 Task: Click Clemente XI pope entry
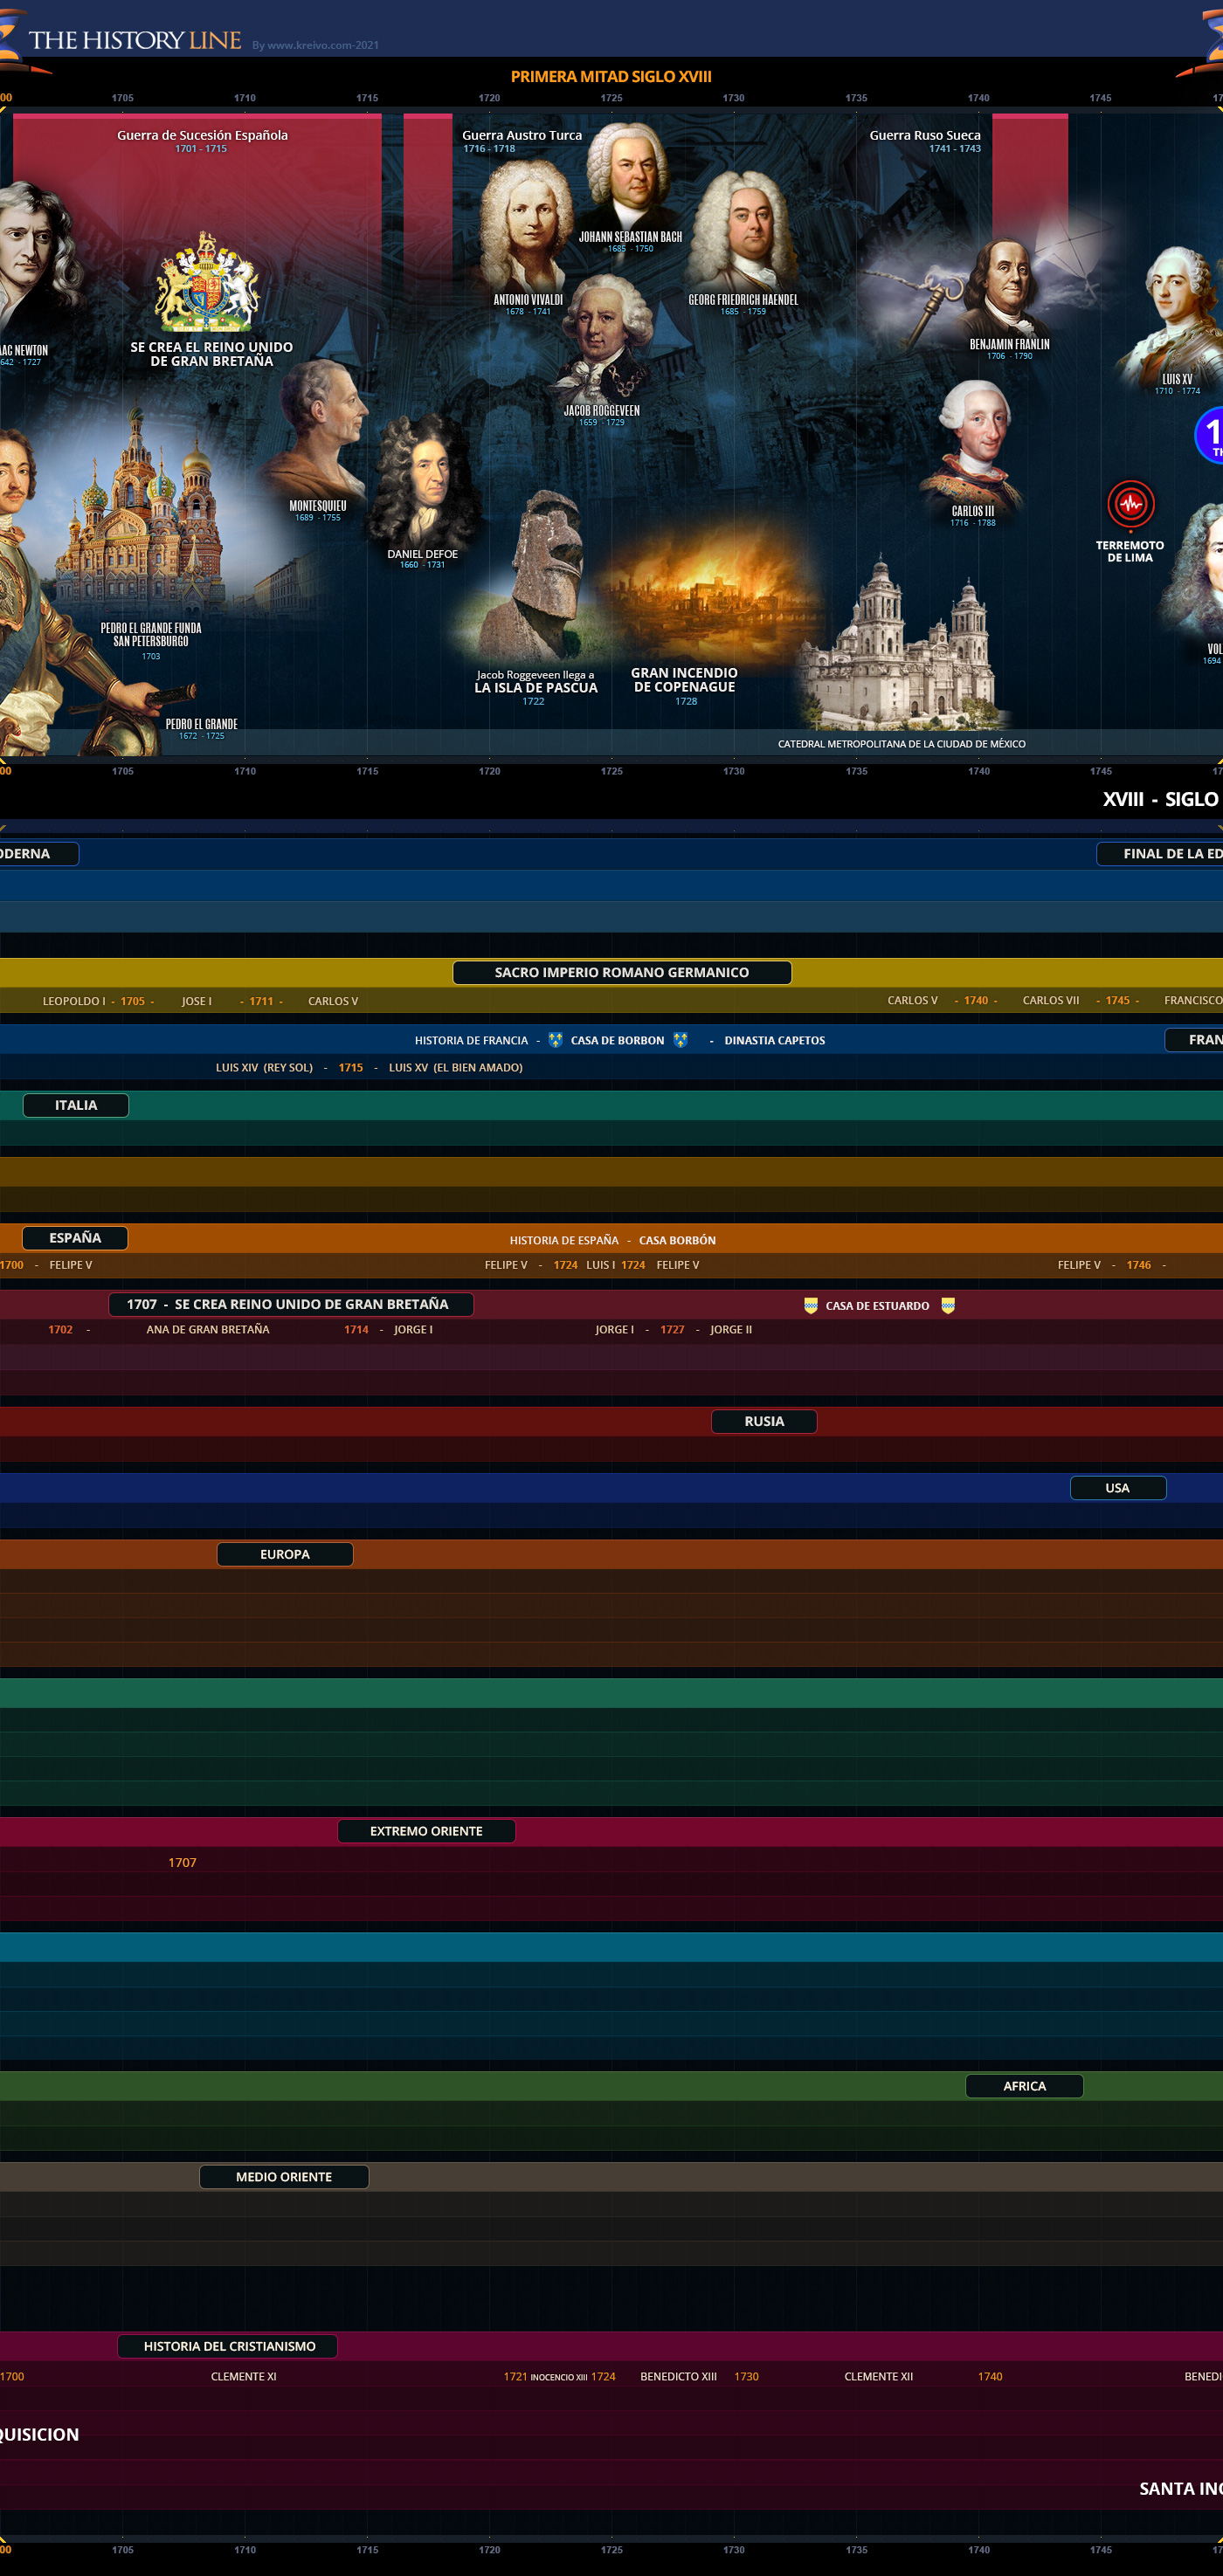[x=243, y=2376]
